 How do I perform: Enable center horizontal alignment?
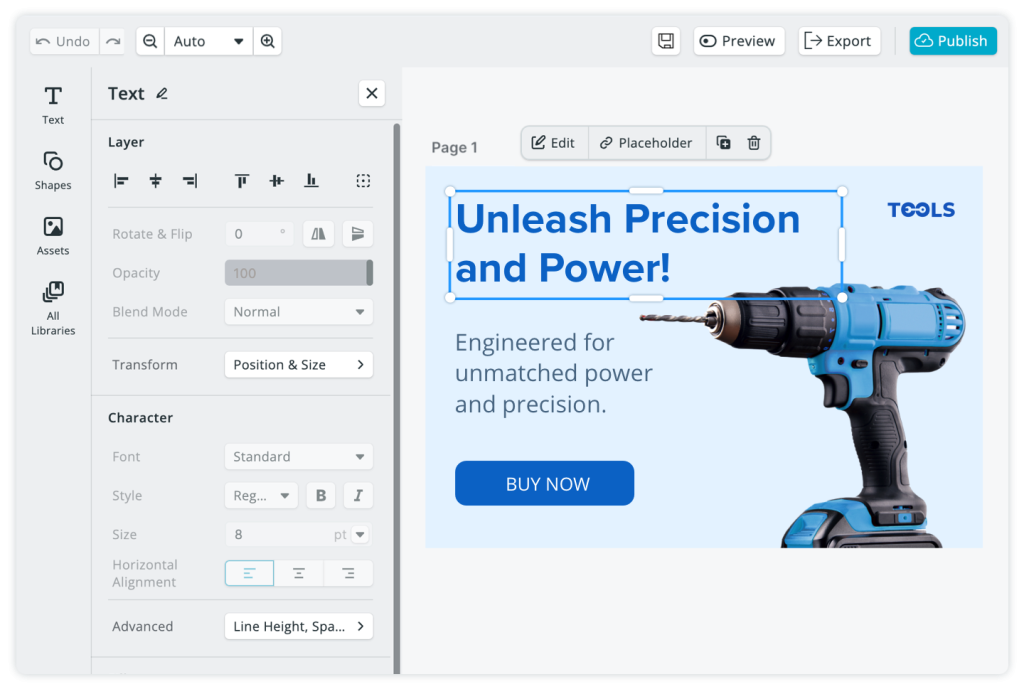tap(298, 573)
